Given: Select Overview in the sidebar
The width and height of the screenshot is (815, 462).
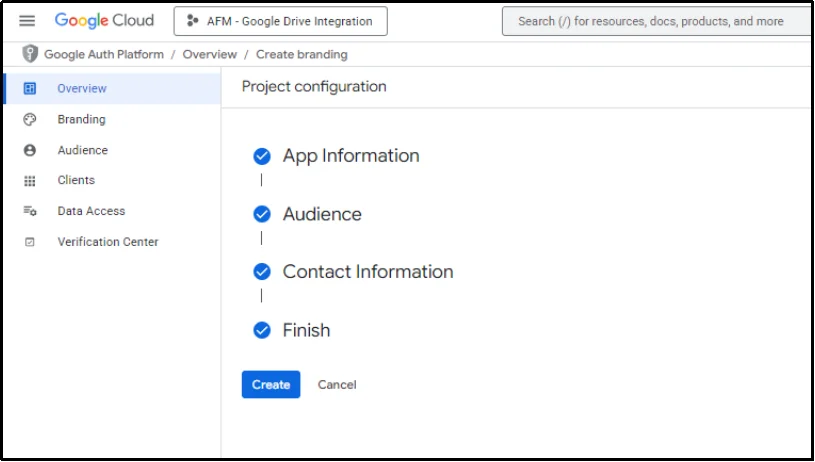Looking at the screenshot, I should click(x=113, y=88).
